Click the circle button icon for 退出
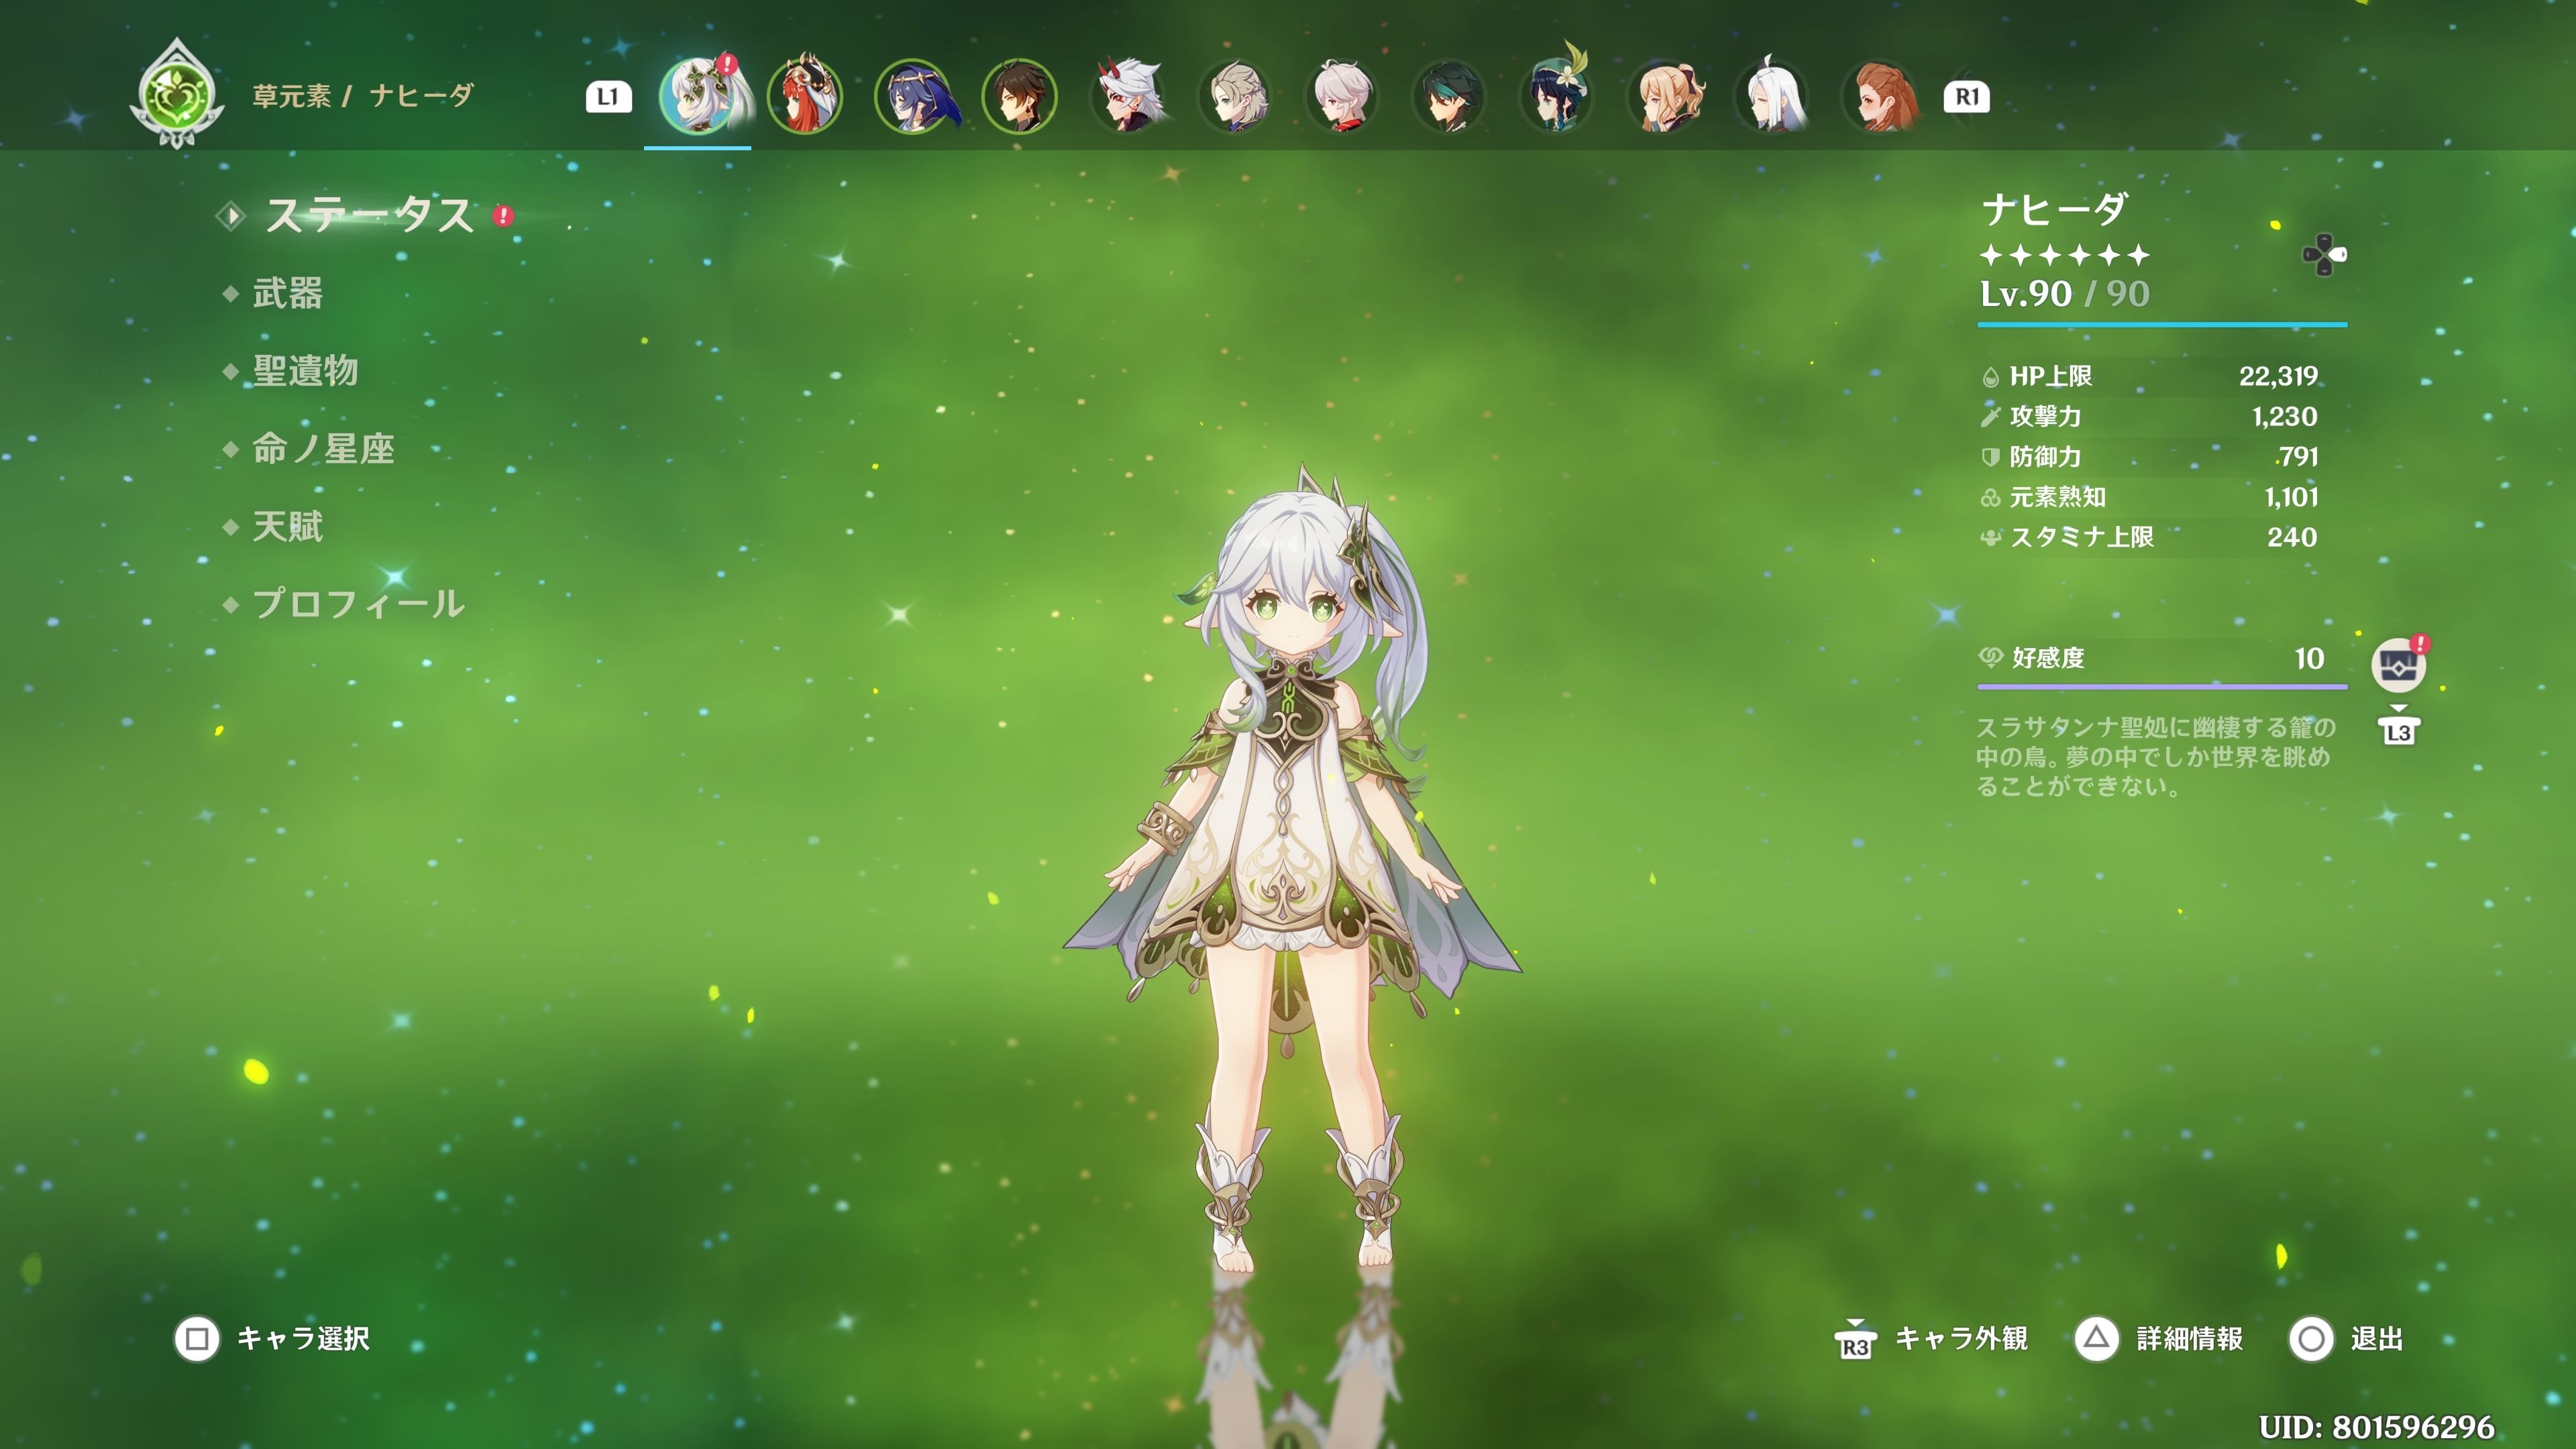Viewport: 2576px width, 1449px height. coord(2311,1339)
